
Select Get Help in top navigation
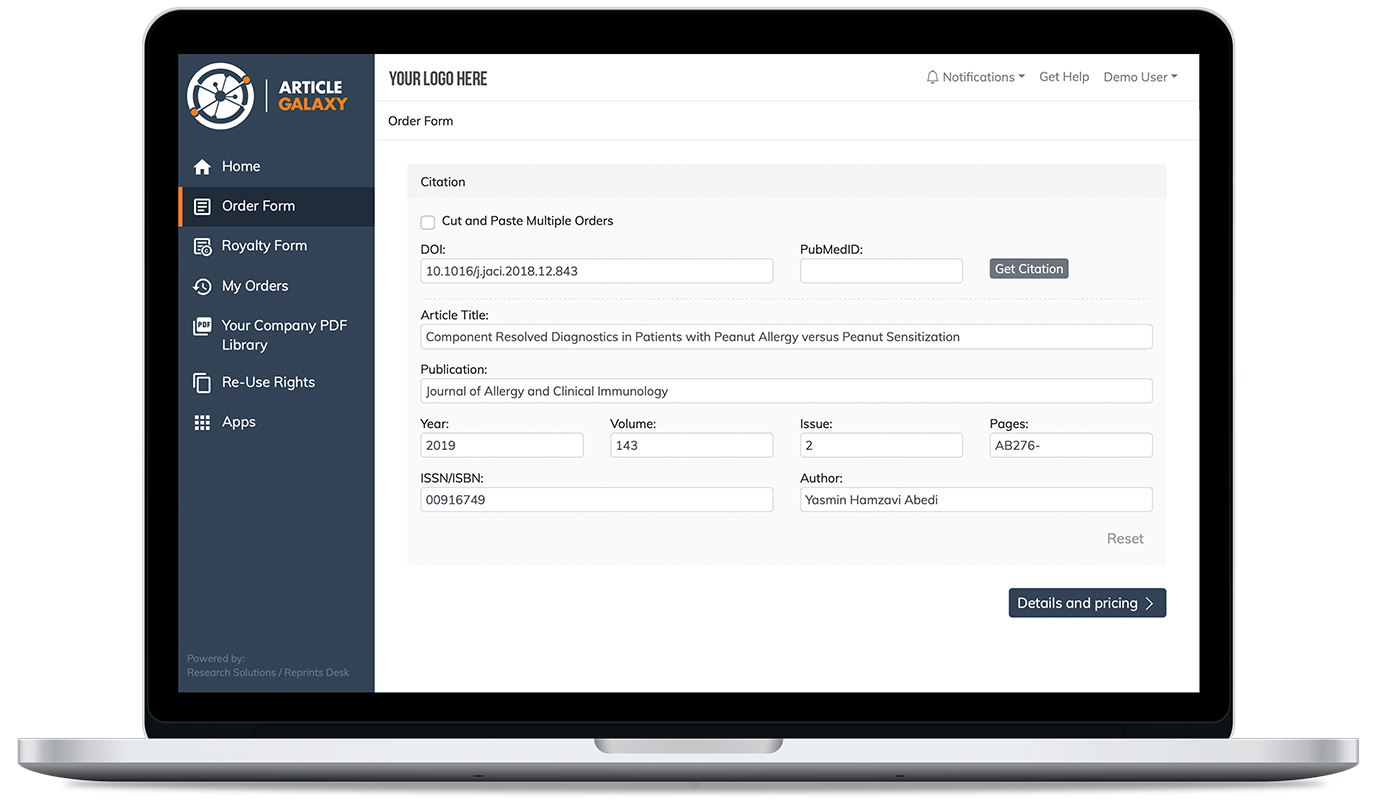1064,77
